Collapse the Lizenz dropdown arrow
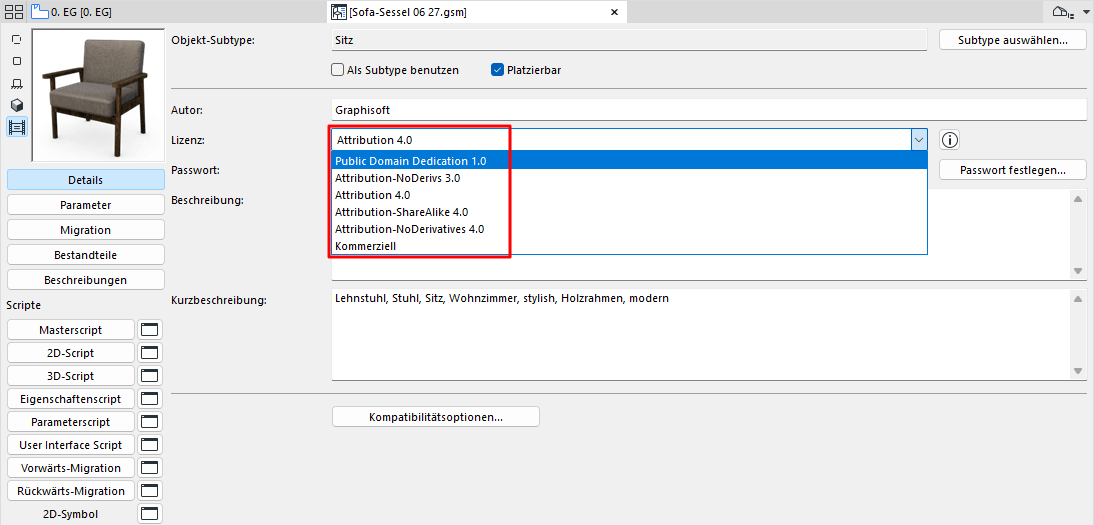Screen dimensions: 1094x525 coord(919,140)
